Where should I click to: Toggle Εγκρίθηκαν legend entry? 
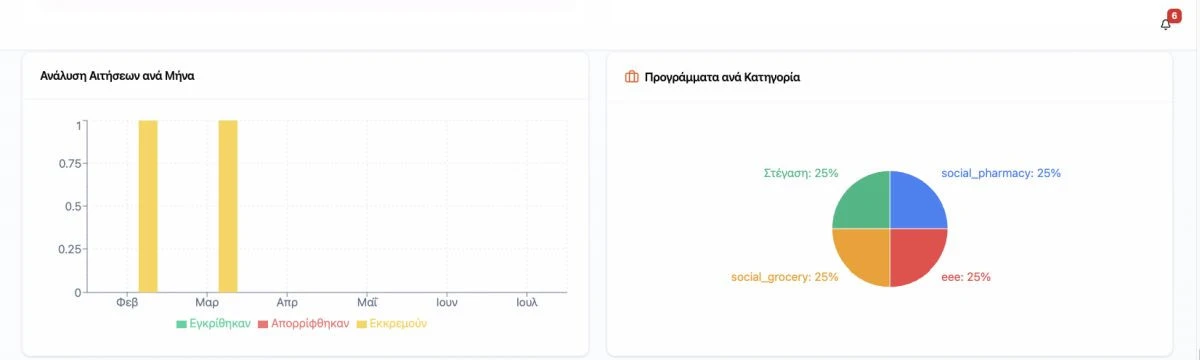[x=213, y=324]
